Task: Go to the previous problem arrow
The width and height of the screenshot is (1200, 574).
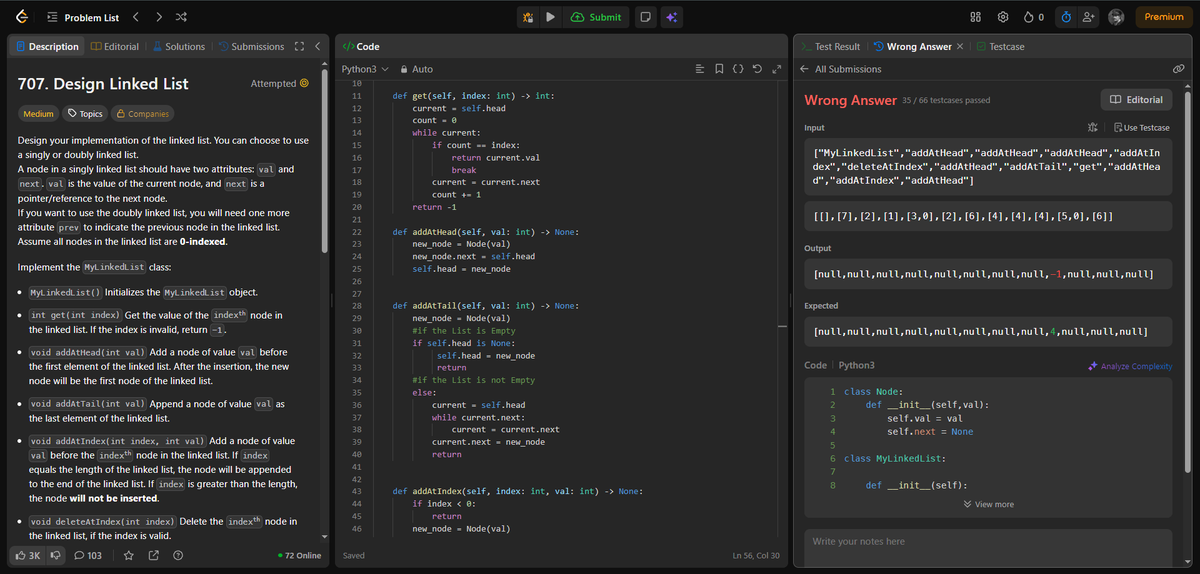Action: coord(137,17)
